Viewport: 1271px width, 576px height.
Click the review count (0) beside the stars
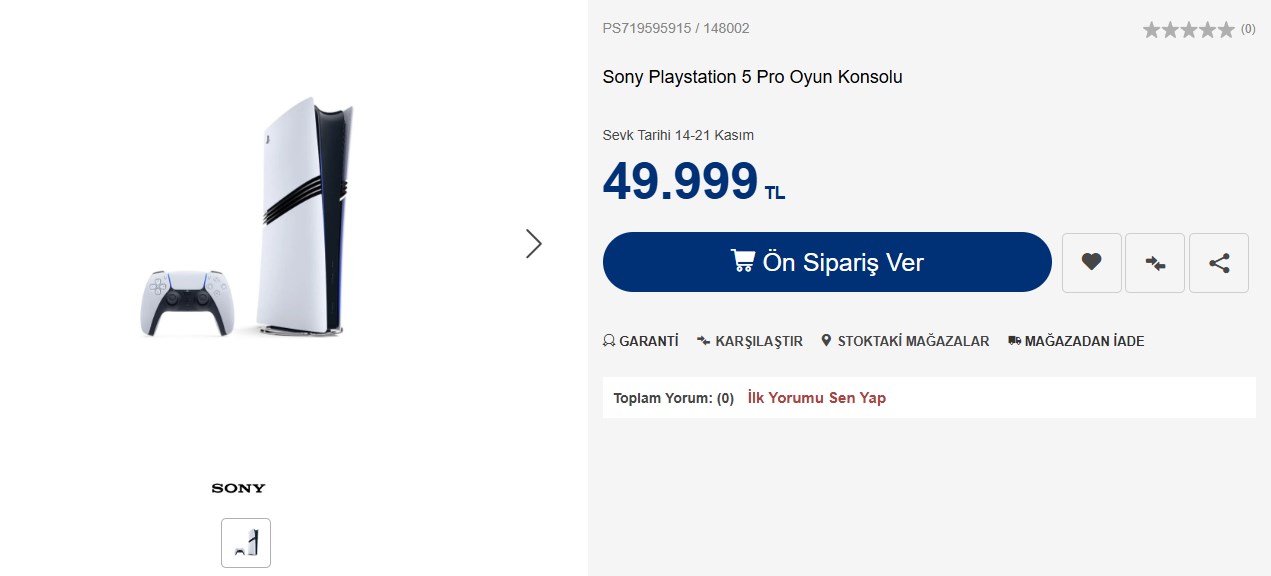[x=1248, y=29]
